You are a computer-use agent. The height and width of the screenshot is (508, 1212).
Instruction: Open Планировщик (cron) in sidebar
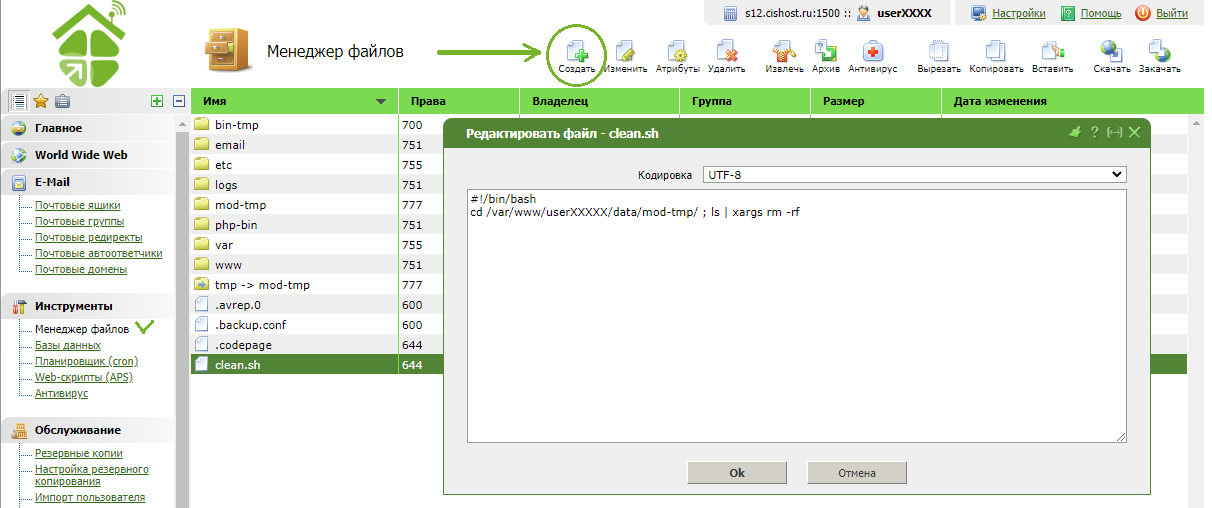(x=86, y=361)
